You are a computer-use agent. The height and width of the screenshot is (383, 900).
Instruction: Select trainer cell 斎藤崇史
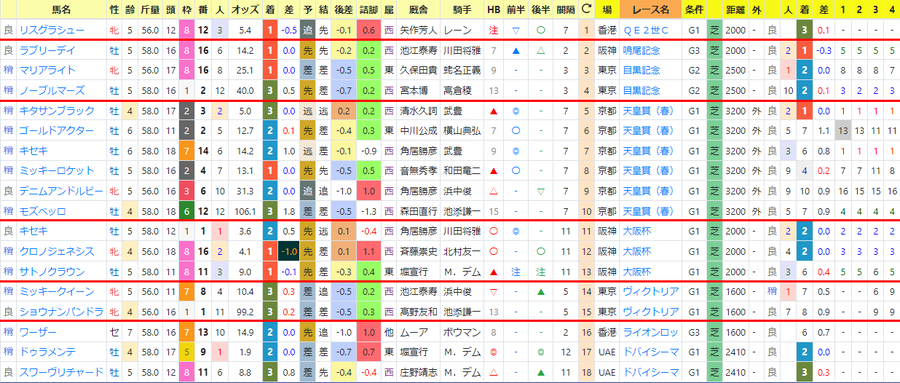[x=419, y=251]
